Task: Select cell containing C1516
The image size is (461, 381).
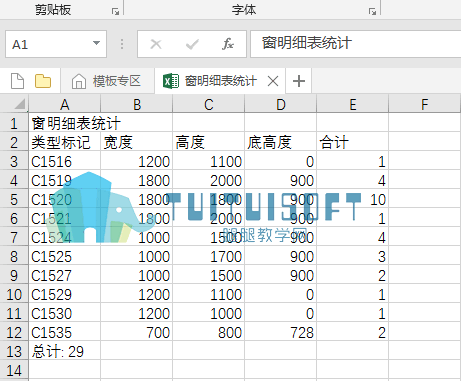Action: 65,161
